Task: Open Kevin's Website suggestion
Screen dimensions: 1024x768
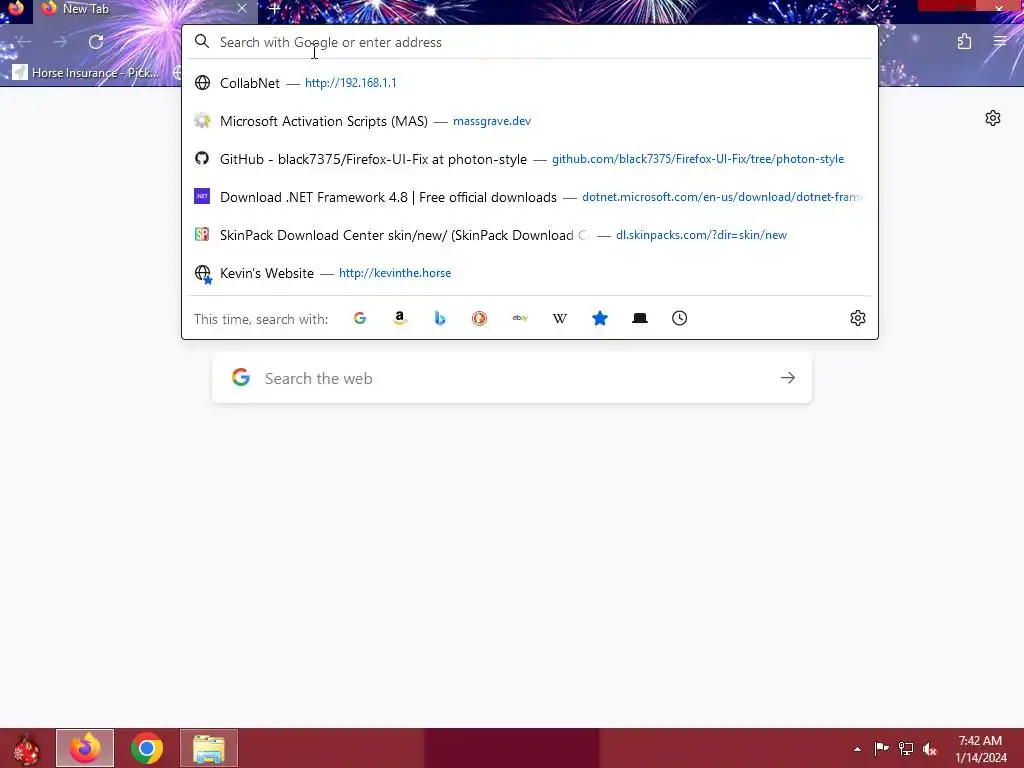Action: [530, 273]
